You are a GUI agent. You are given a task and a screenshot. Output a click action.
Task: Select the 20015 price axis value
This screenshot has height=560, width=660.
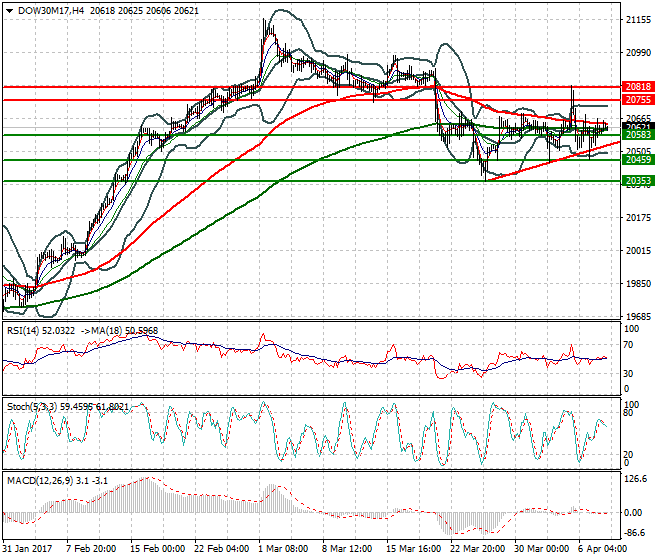(x=638, y=251)
